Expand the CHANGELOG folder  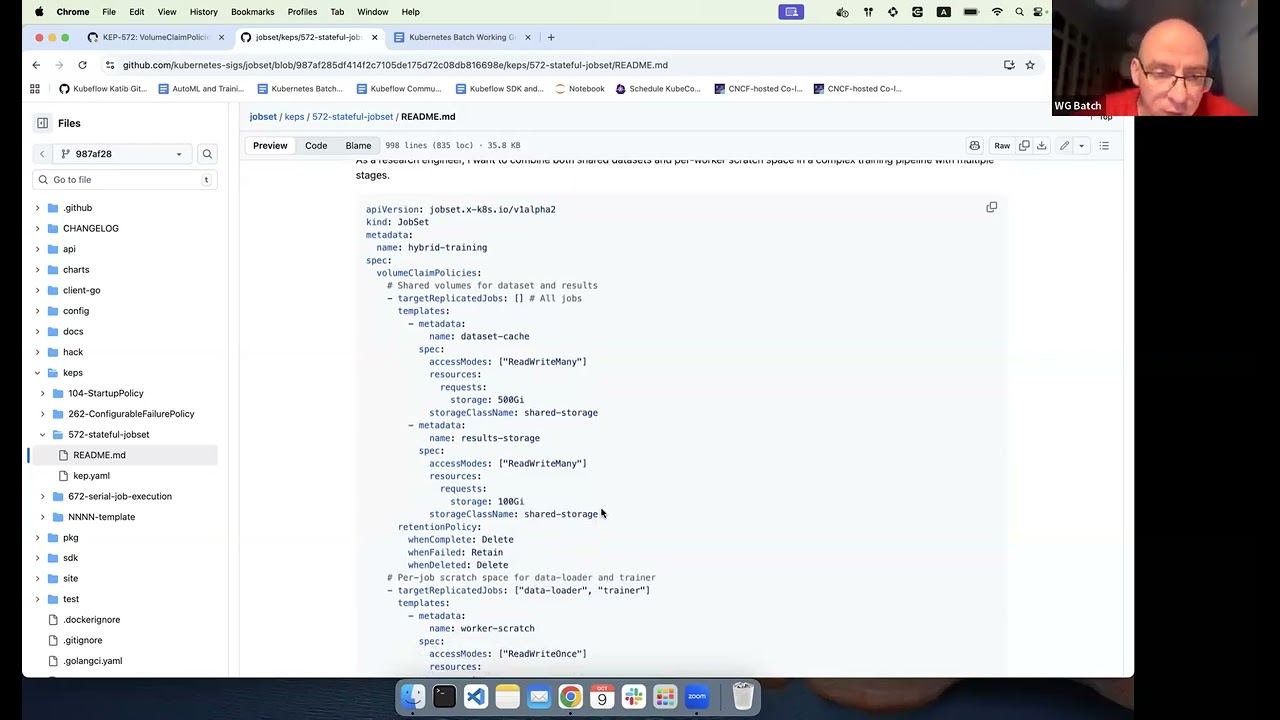(x=38, y=228)
